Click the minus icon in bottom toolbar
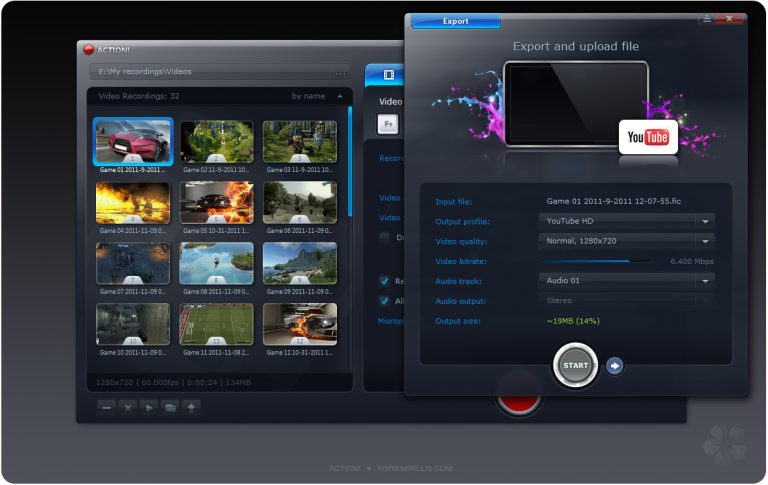 [106, 408]
